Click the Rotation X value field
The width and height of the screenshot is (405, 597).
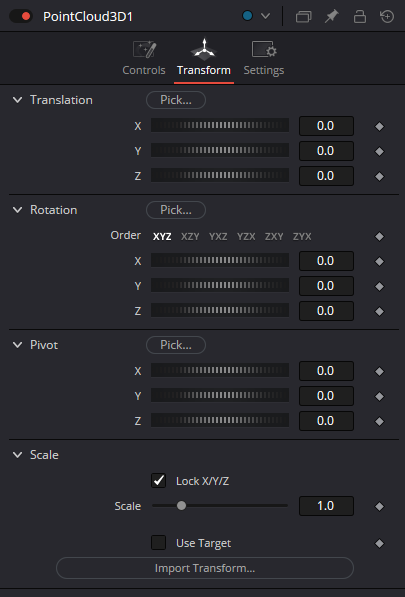click(x=326, y=261)
